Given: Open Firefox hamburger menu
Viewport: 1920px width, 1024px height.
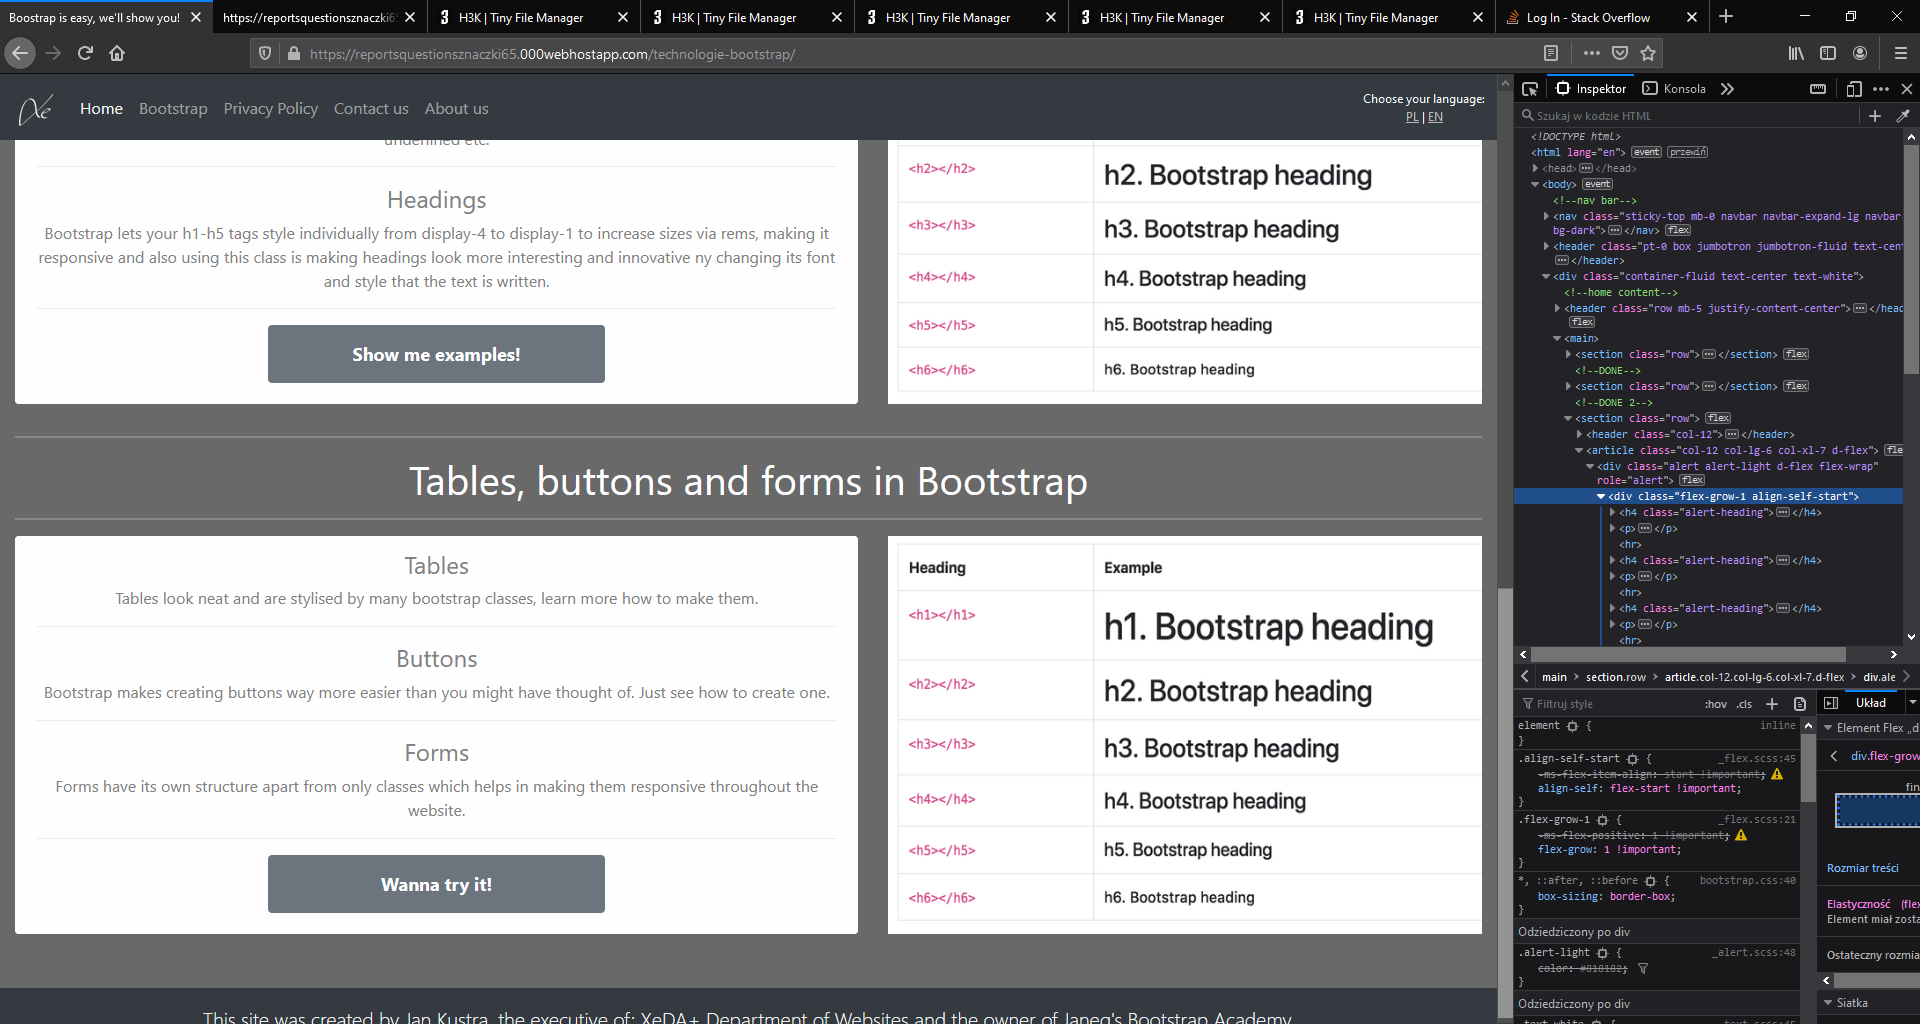Looking at the screenshot, I should pyautogui.click(x=1900, y=53).
